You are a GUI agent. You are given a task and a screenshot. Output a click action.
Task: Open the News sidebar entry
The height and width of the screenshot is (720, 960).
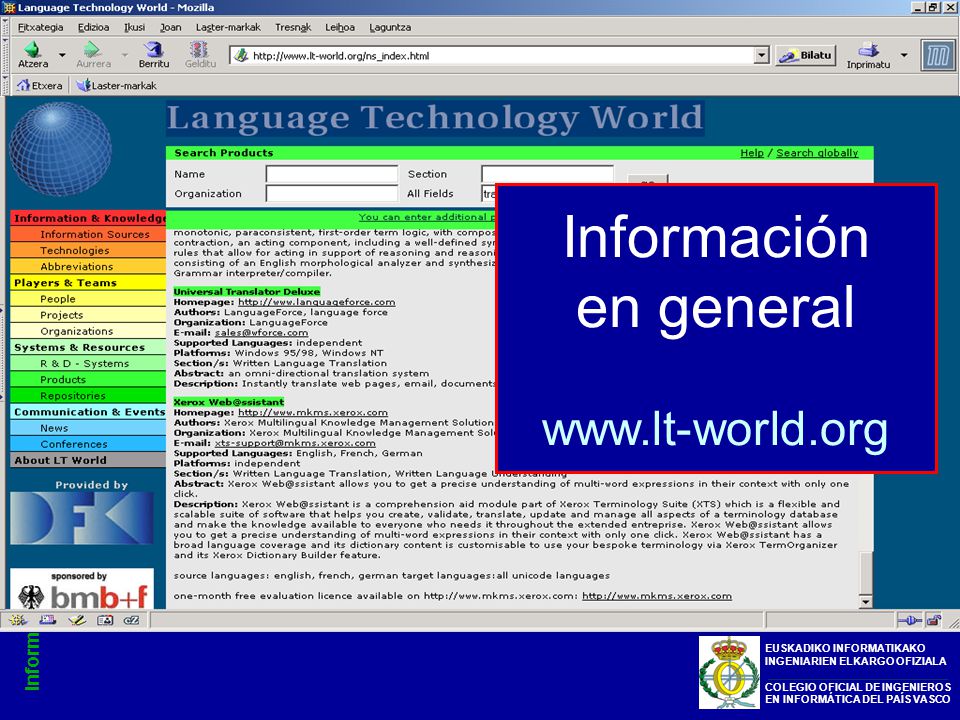click(88, 428)
